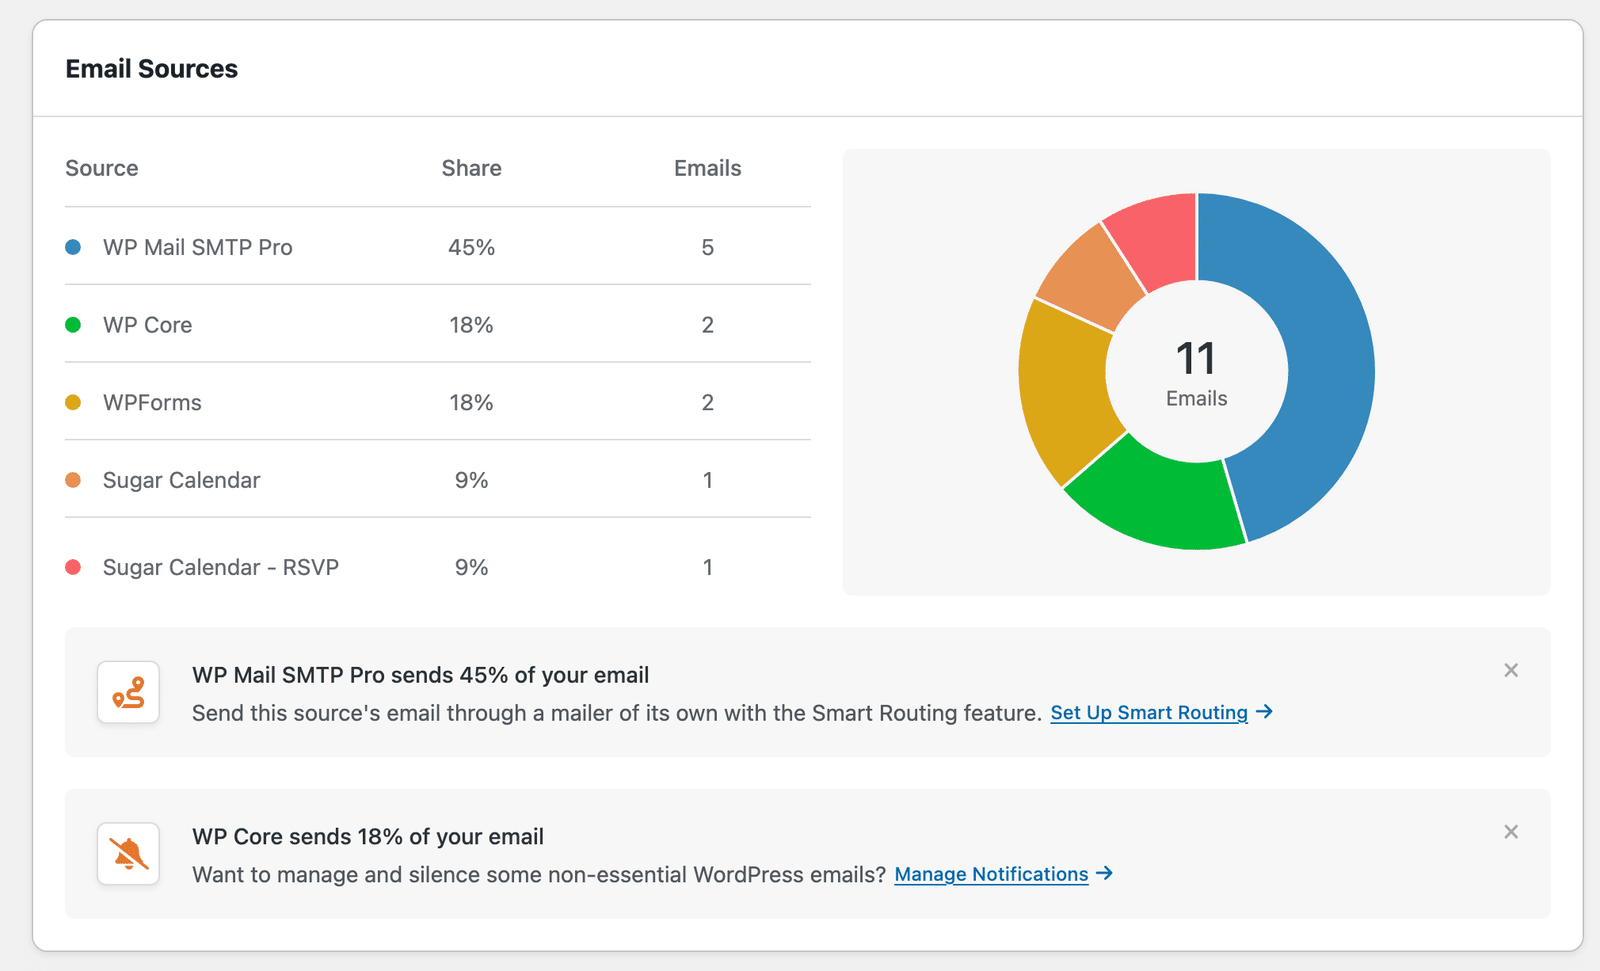1600x971 pixels.
Task: Click the Smart Routing route icon
Action: 128,692
